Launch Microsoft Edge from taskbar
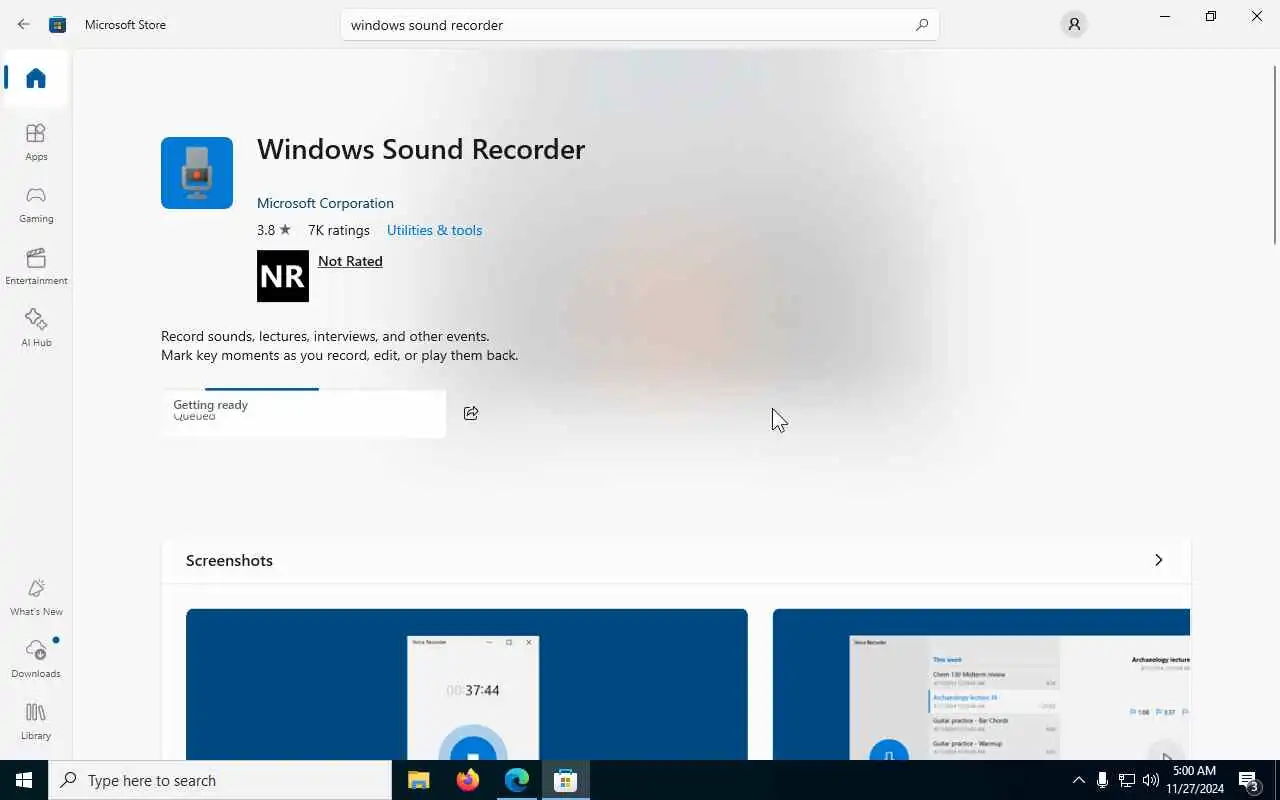This screenshot has height=800, width=1280. pyautogui.click(x=517, y=780)
